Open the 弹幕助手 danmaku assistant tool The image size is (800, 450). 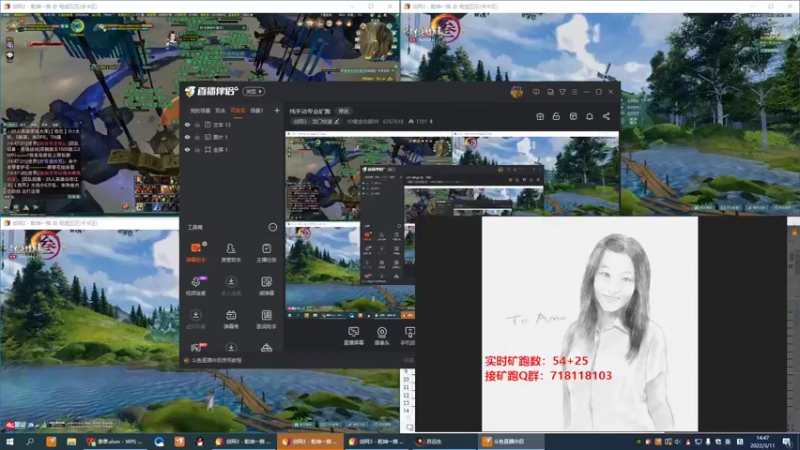point(196,252)
